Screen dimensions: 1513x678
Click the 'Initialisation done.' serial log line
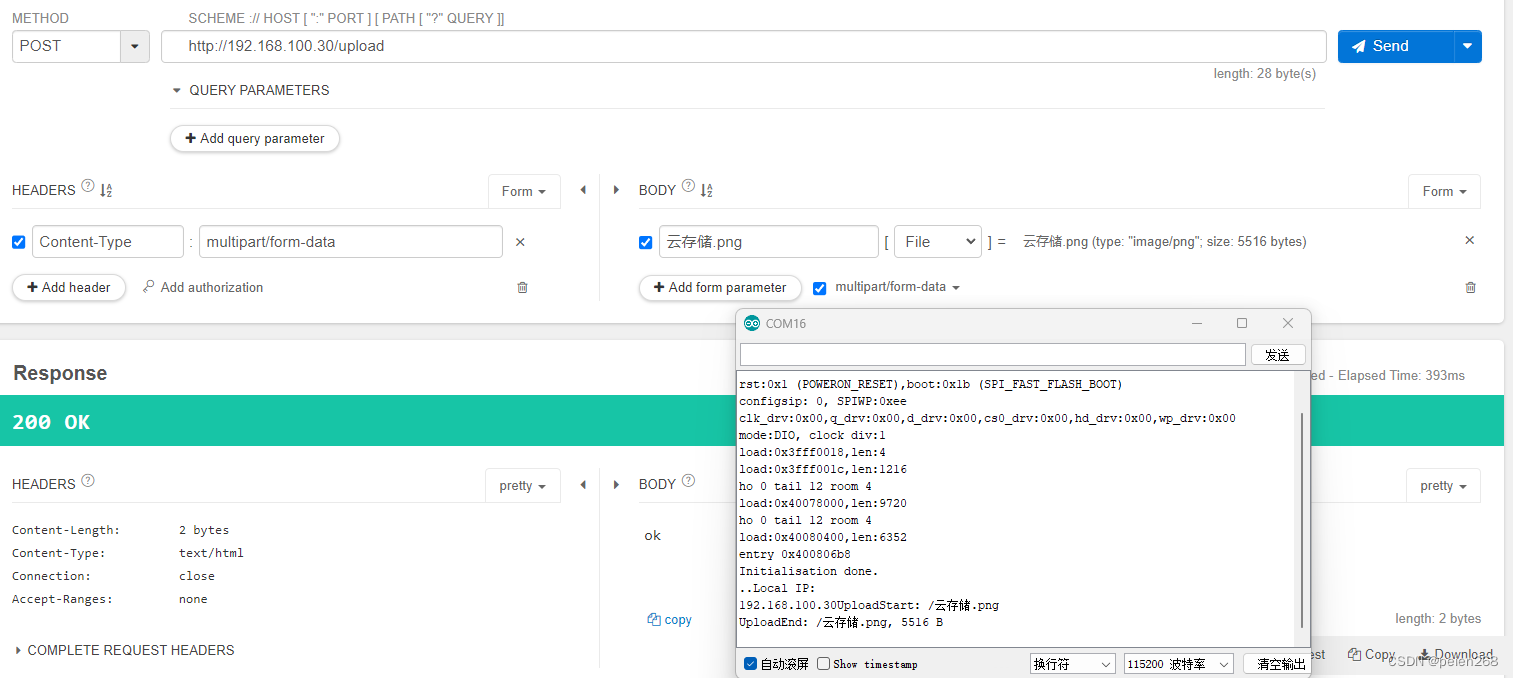[x=808, y=571]
